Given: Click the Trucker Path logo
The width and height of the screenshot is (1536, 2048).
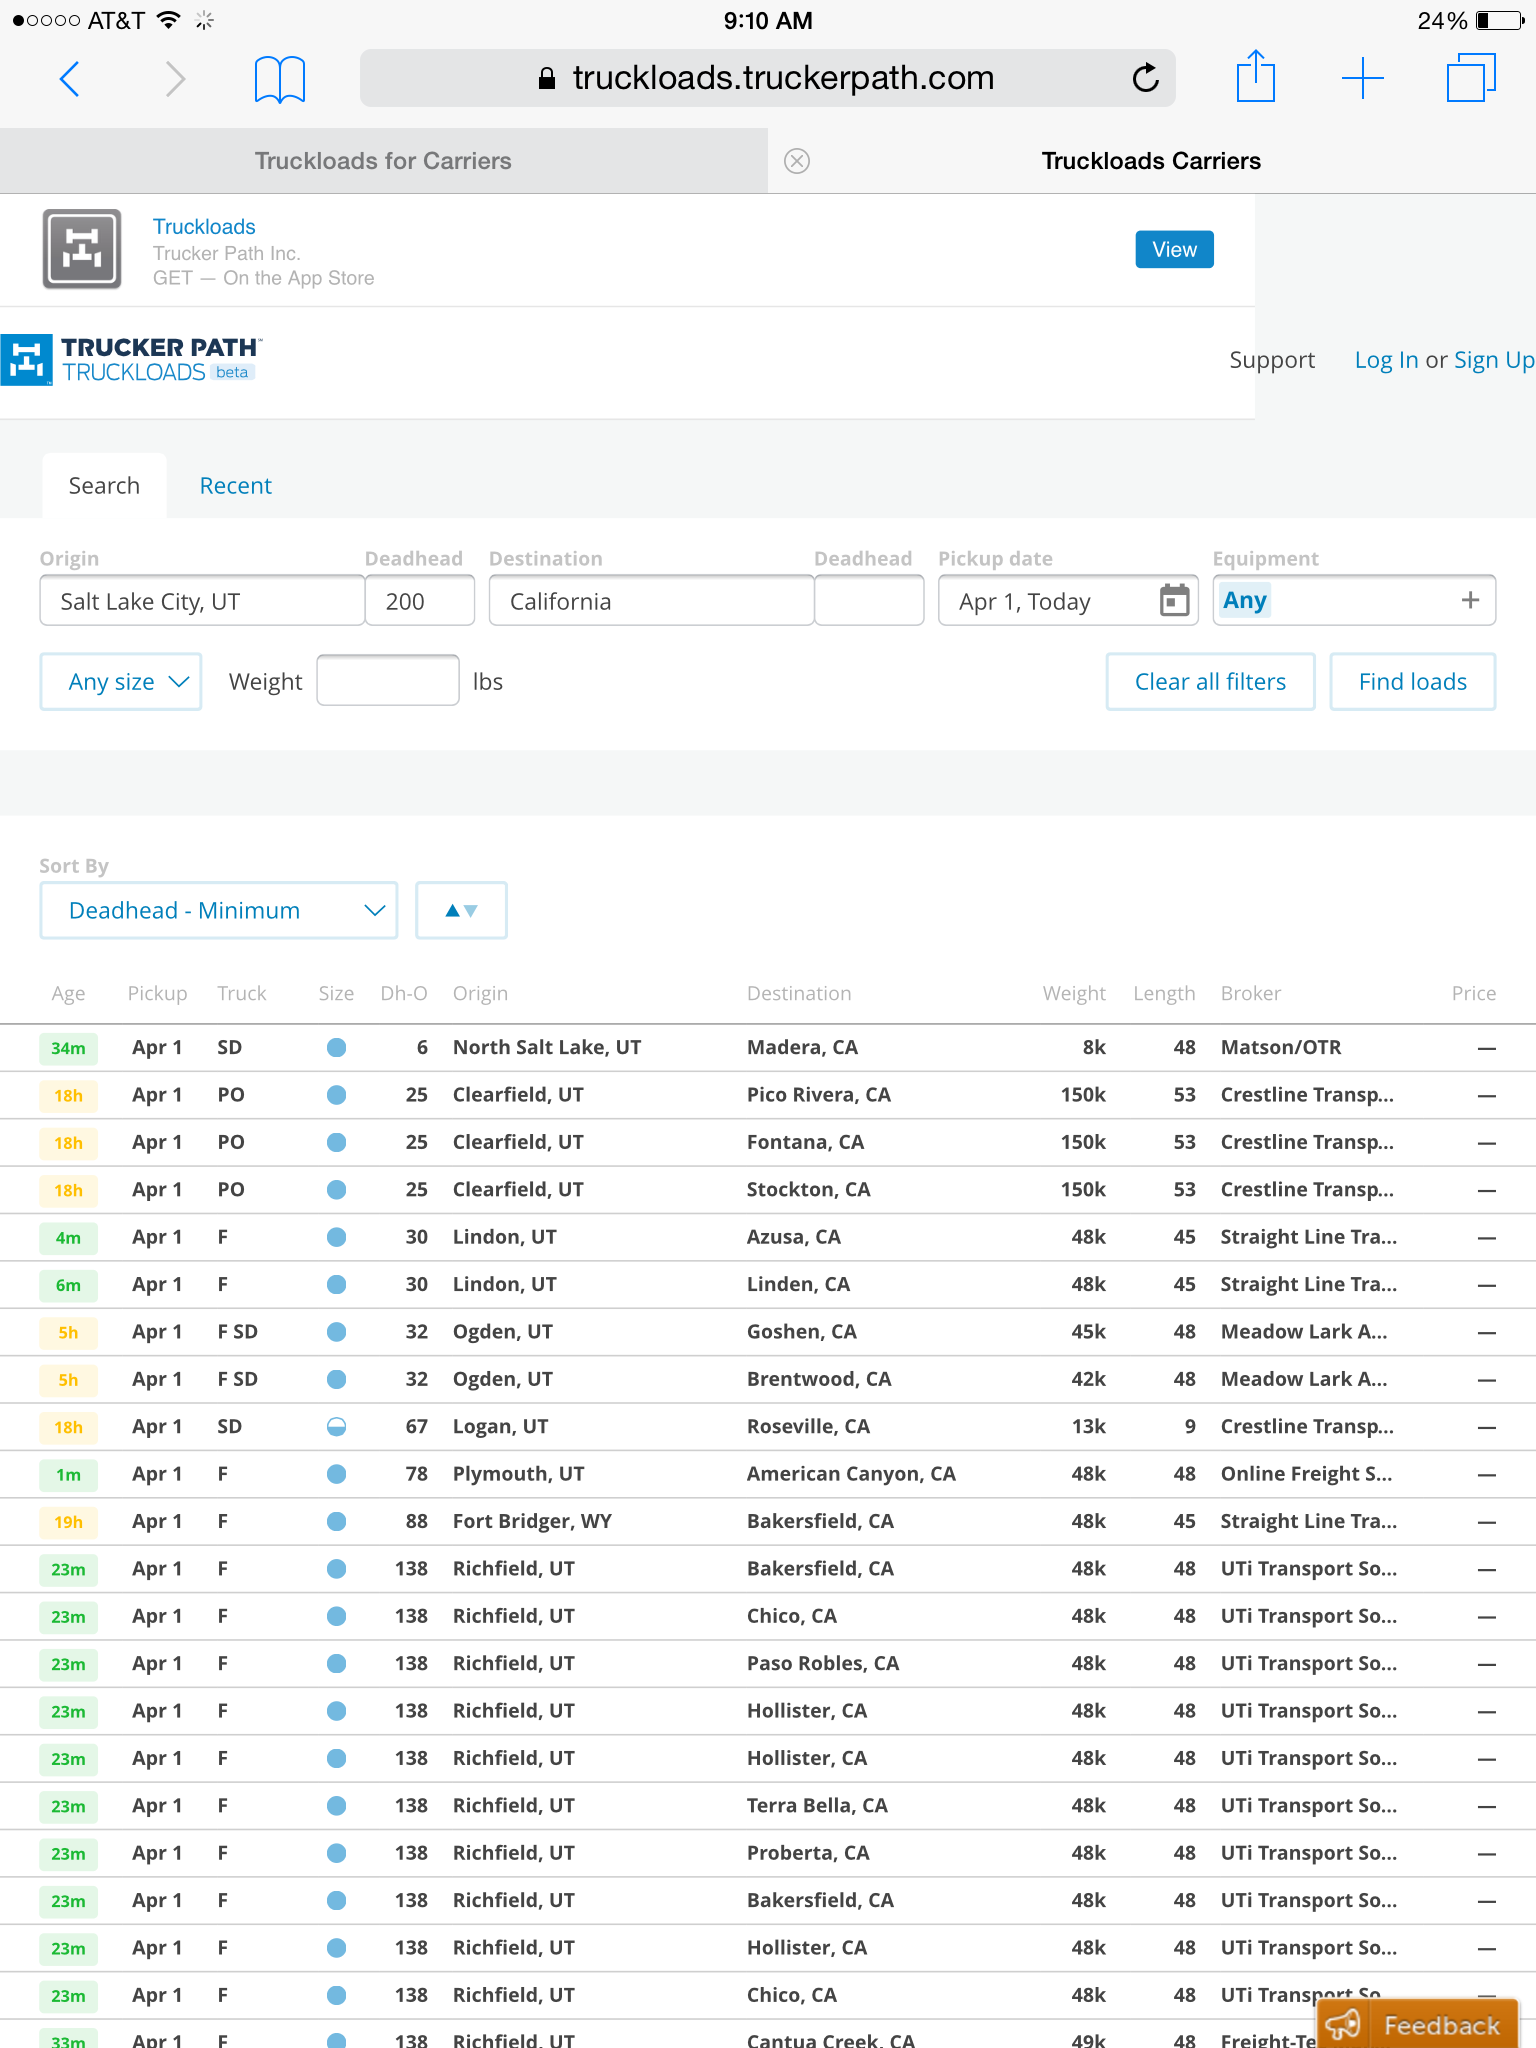Looking at the screenshot, I should (x=132, y=360).
